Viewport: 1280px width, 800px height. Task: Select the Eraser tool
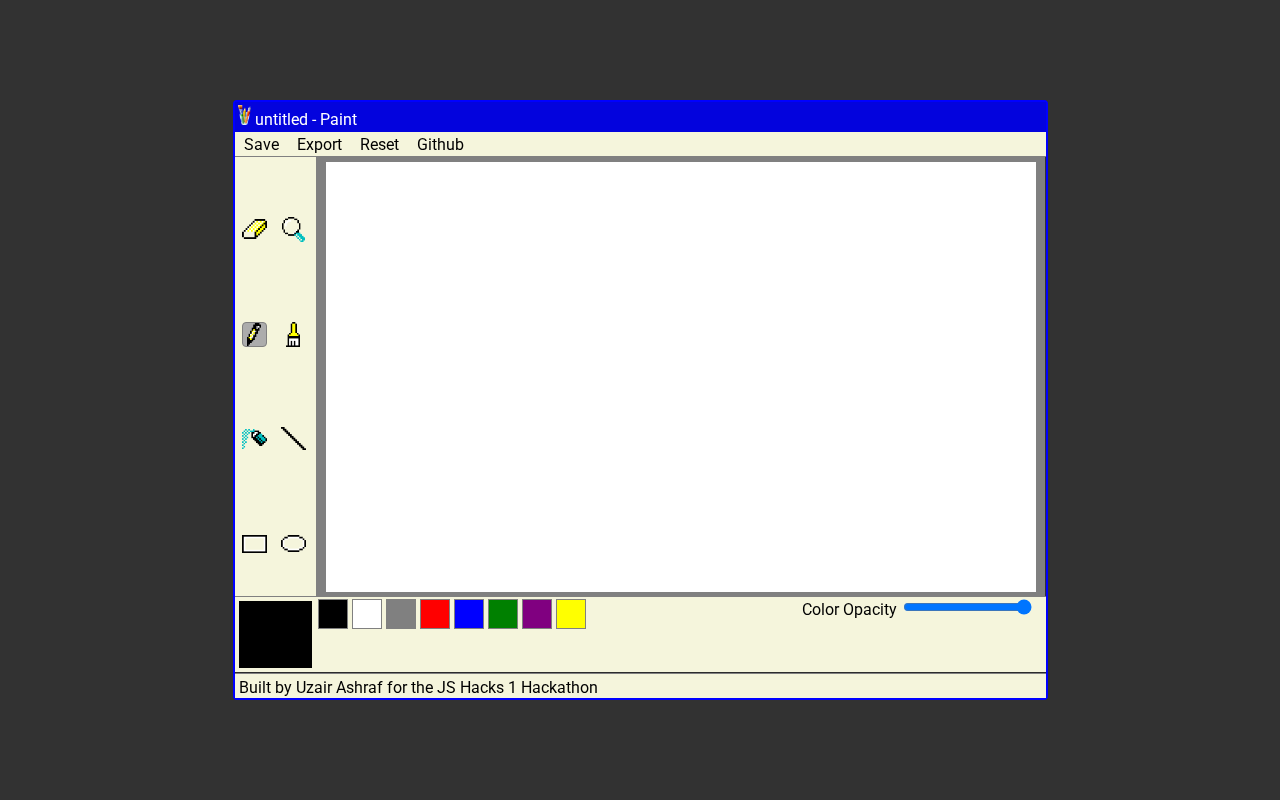[x=254, y=230]
